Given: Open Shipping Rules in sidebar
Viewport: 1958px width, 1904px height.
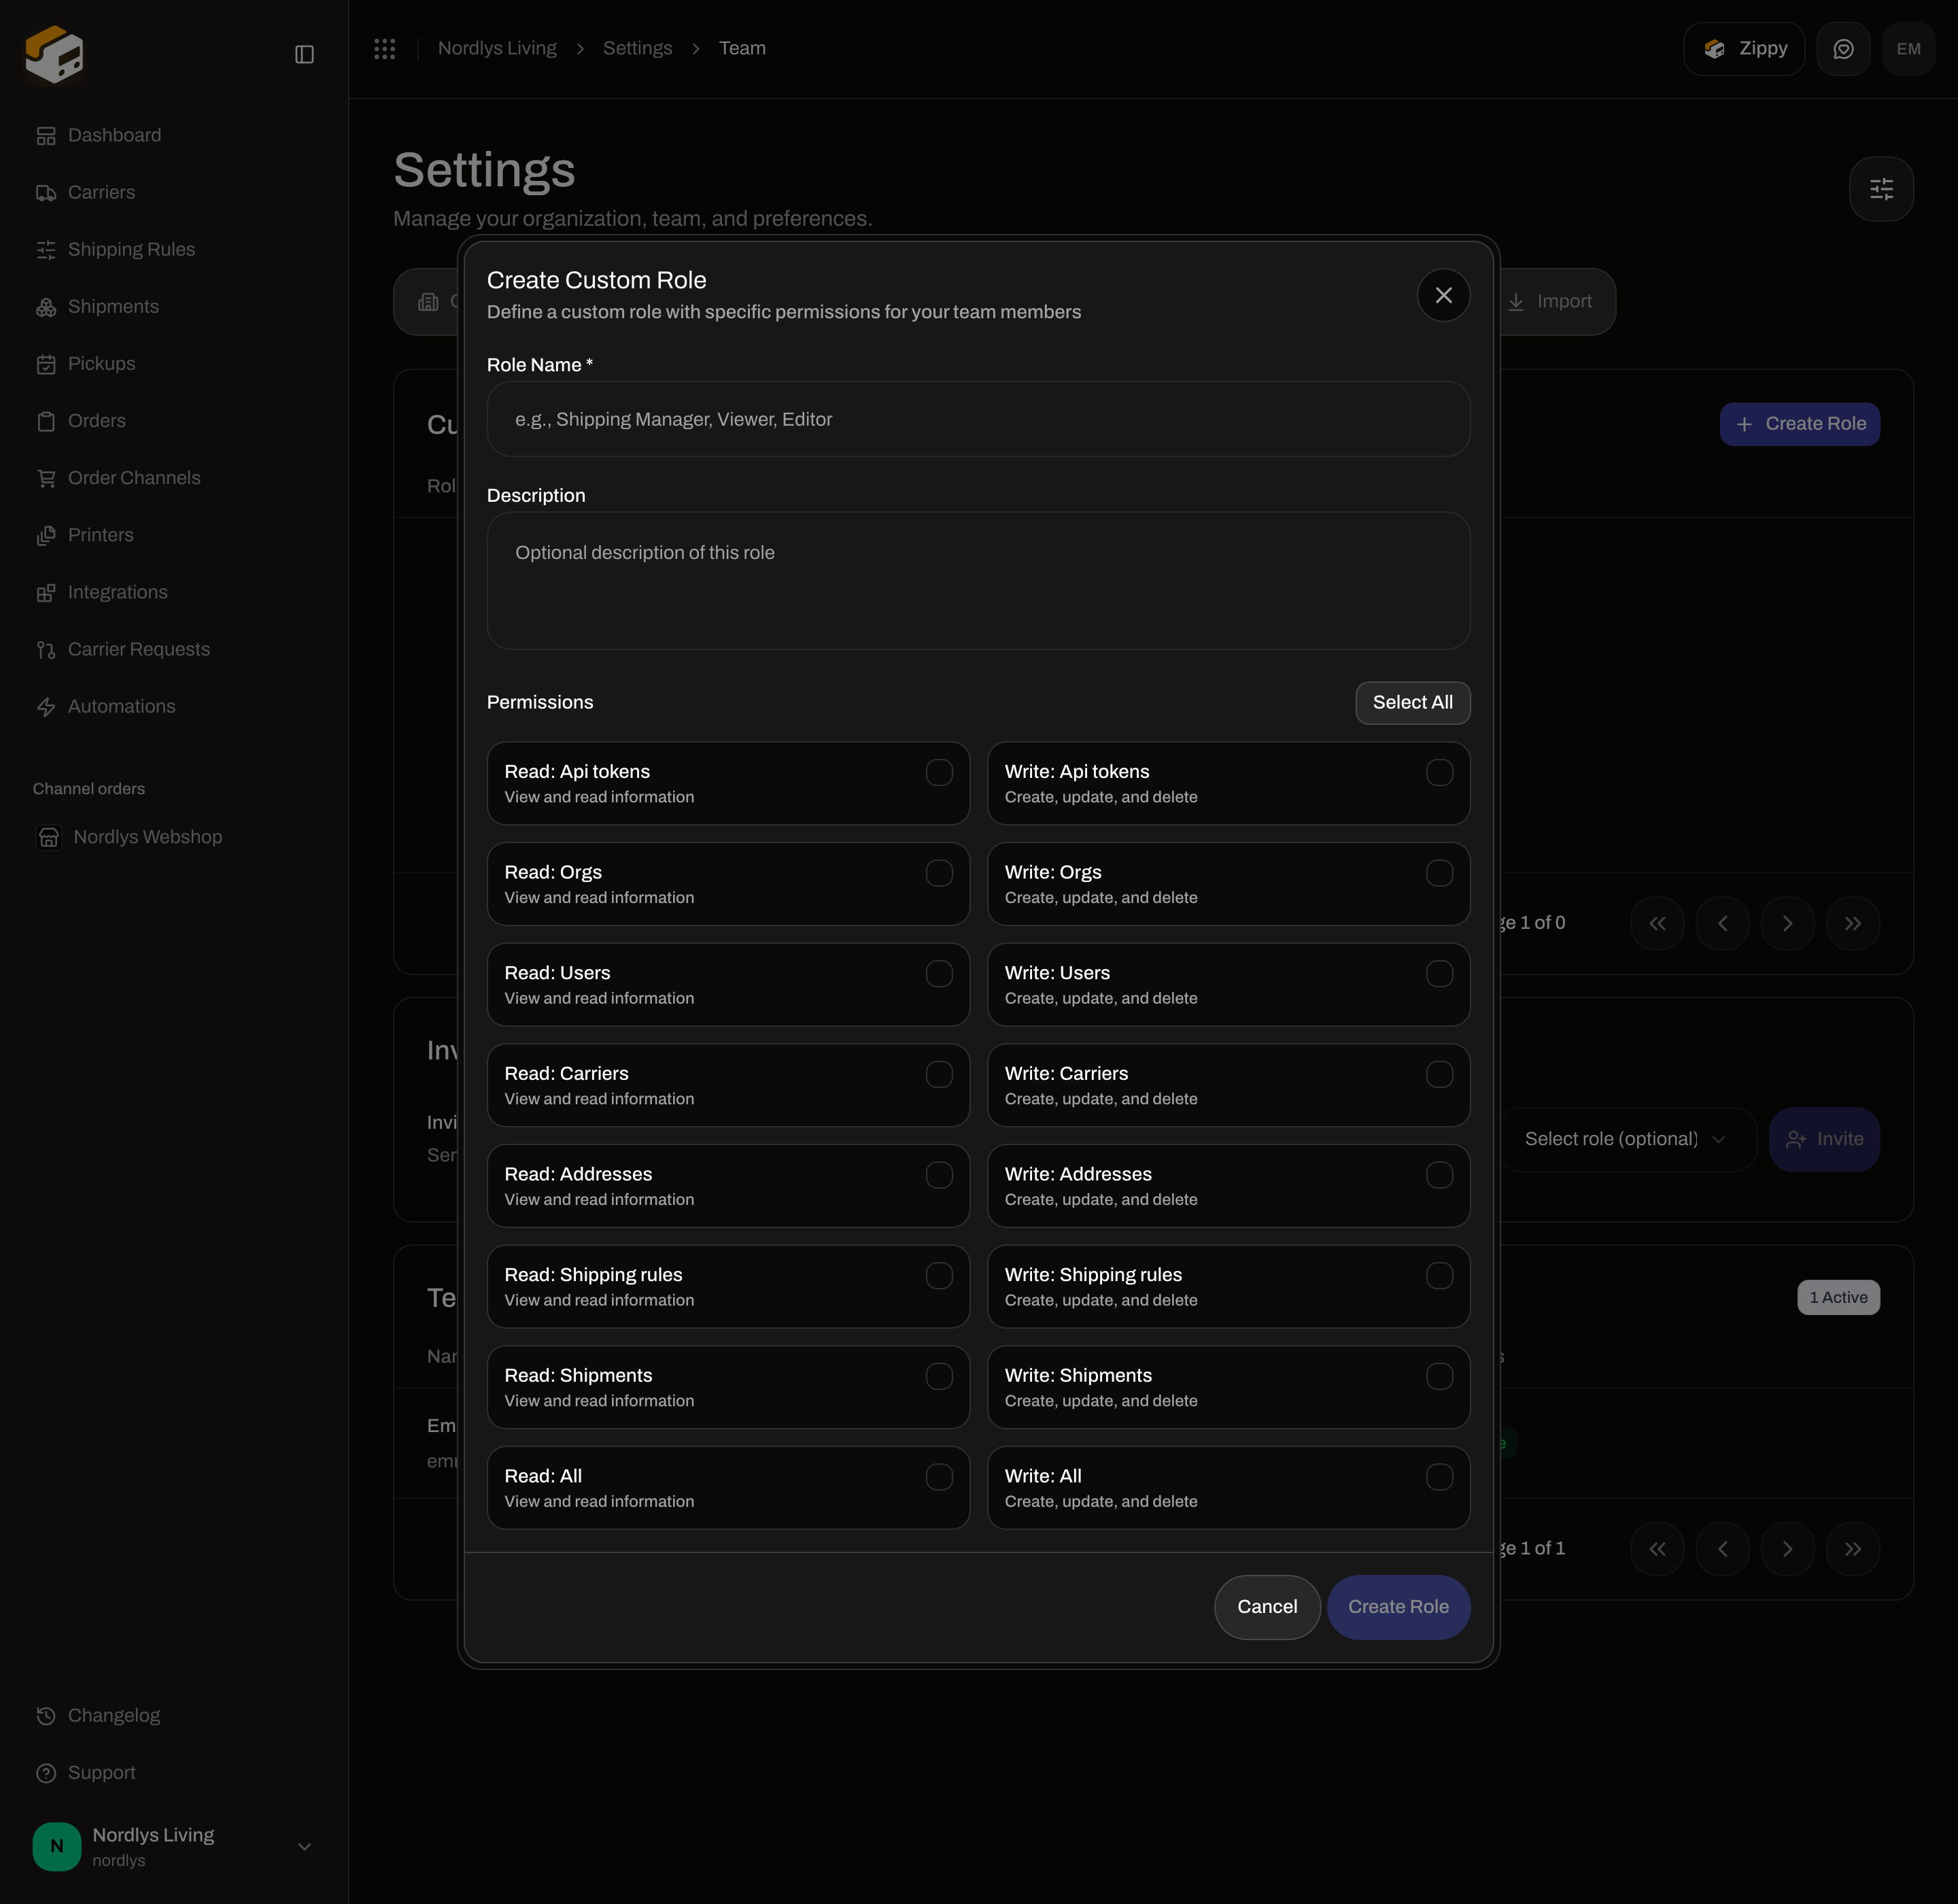Looking at the screenshot, I should (x=115, y=249).
